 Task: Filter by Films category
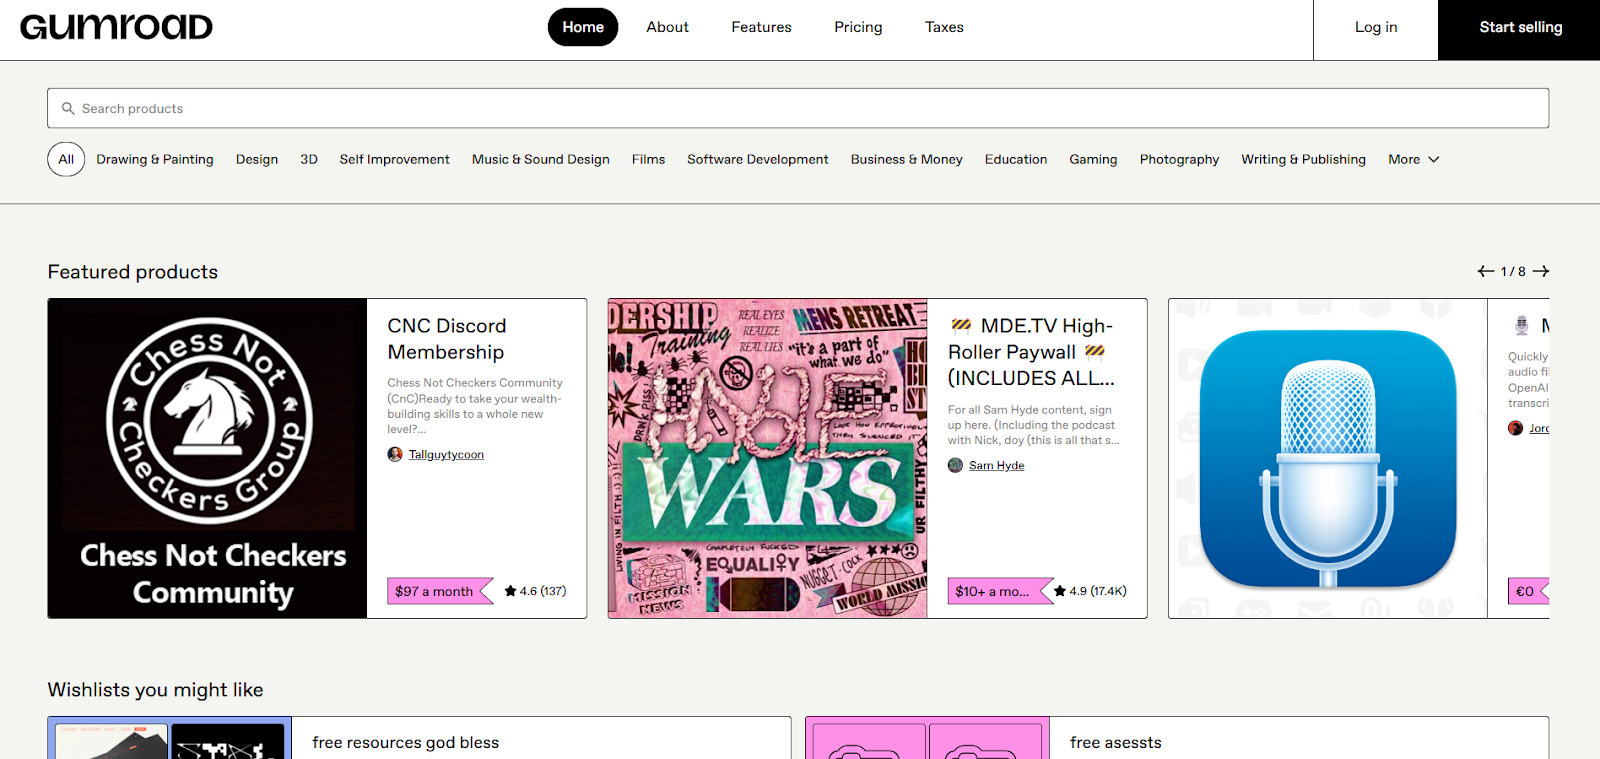648,159
